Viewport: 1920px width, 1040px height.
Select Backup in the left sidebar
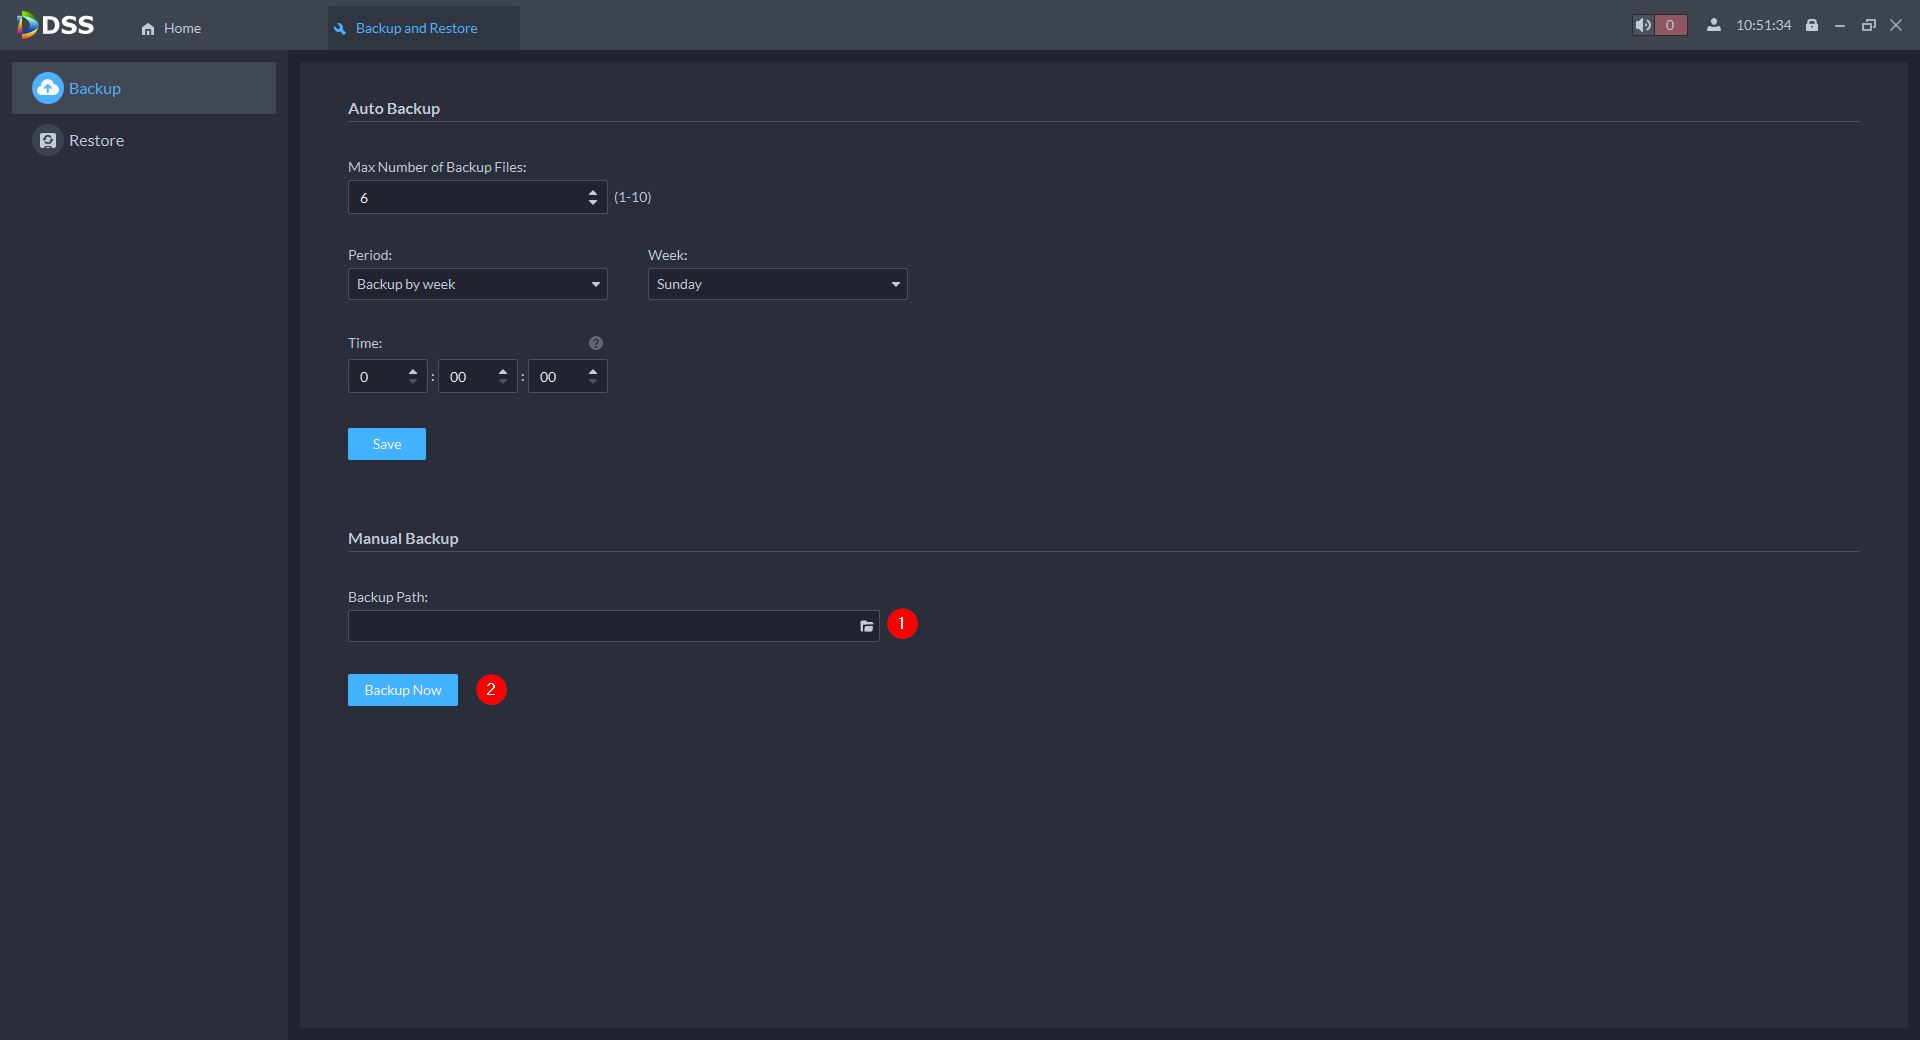pos(144,88)
